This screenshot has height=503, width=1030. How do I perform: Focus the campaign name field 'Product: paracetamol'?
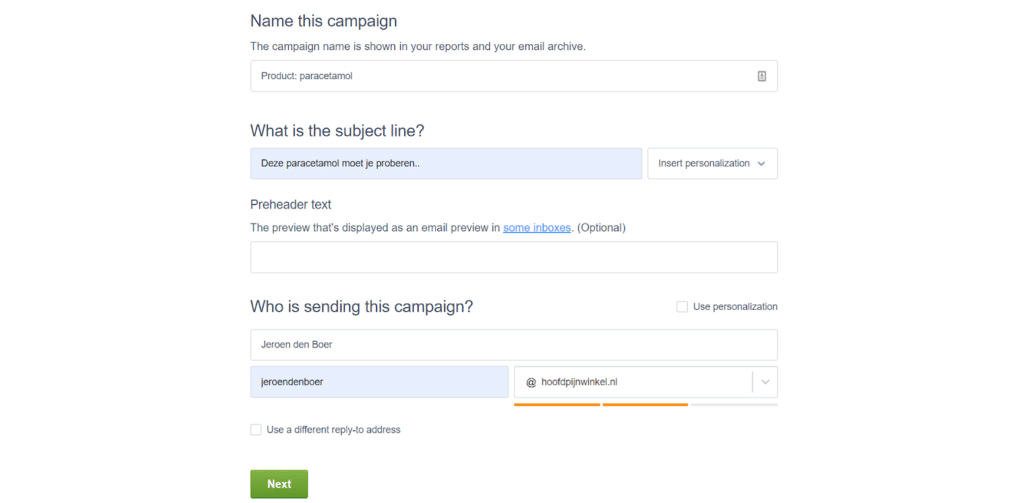click(x=514, y=76)
